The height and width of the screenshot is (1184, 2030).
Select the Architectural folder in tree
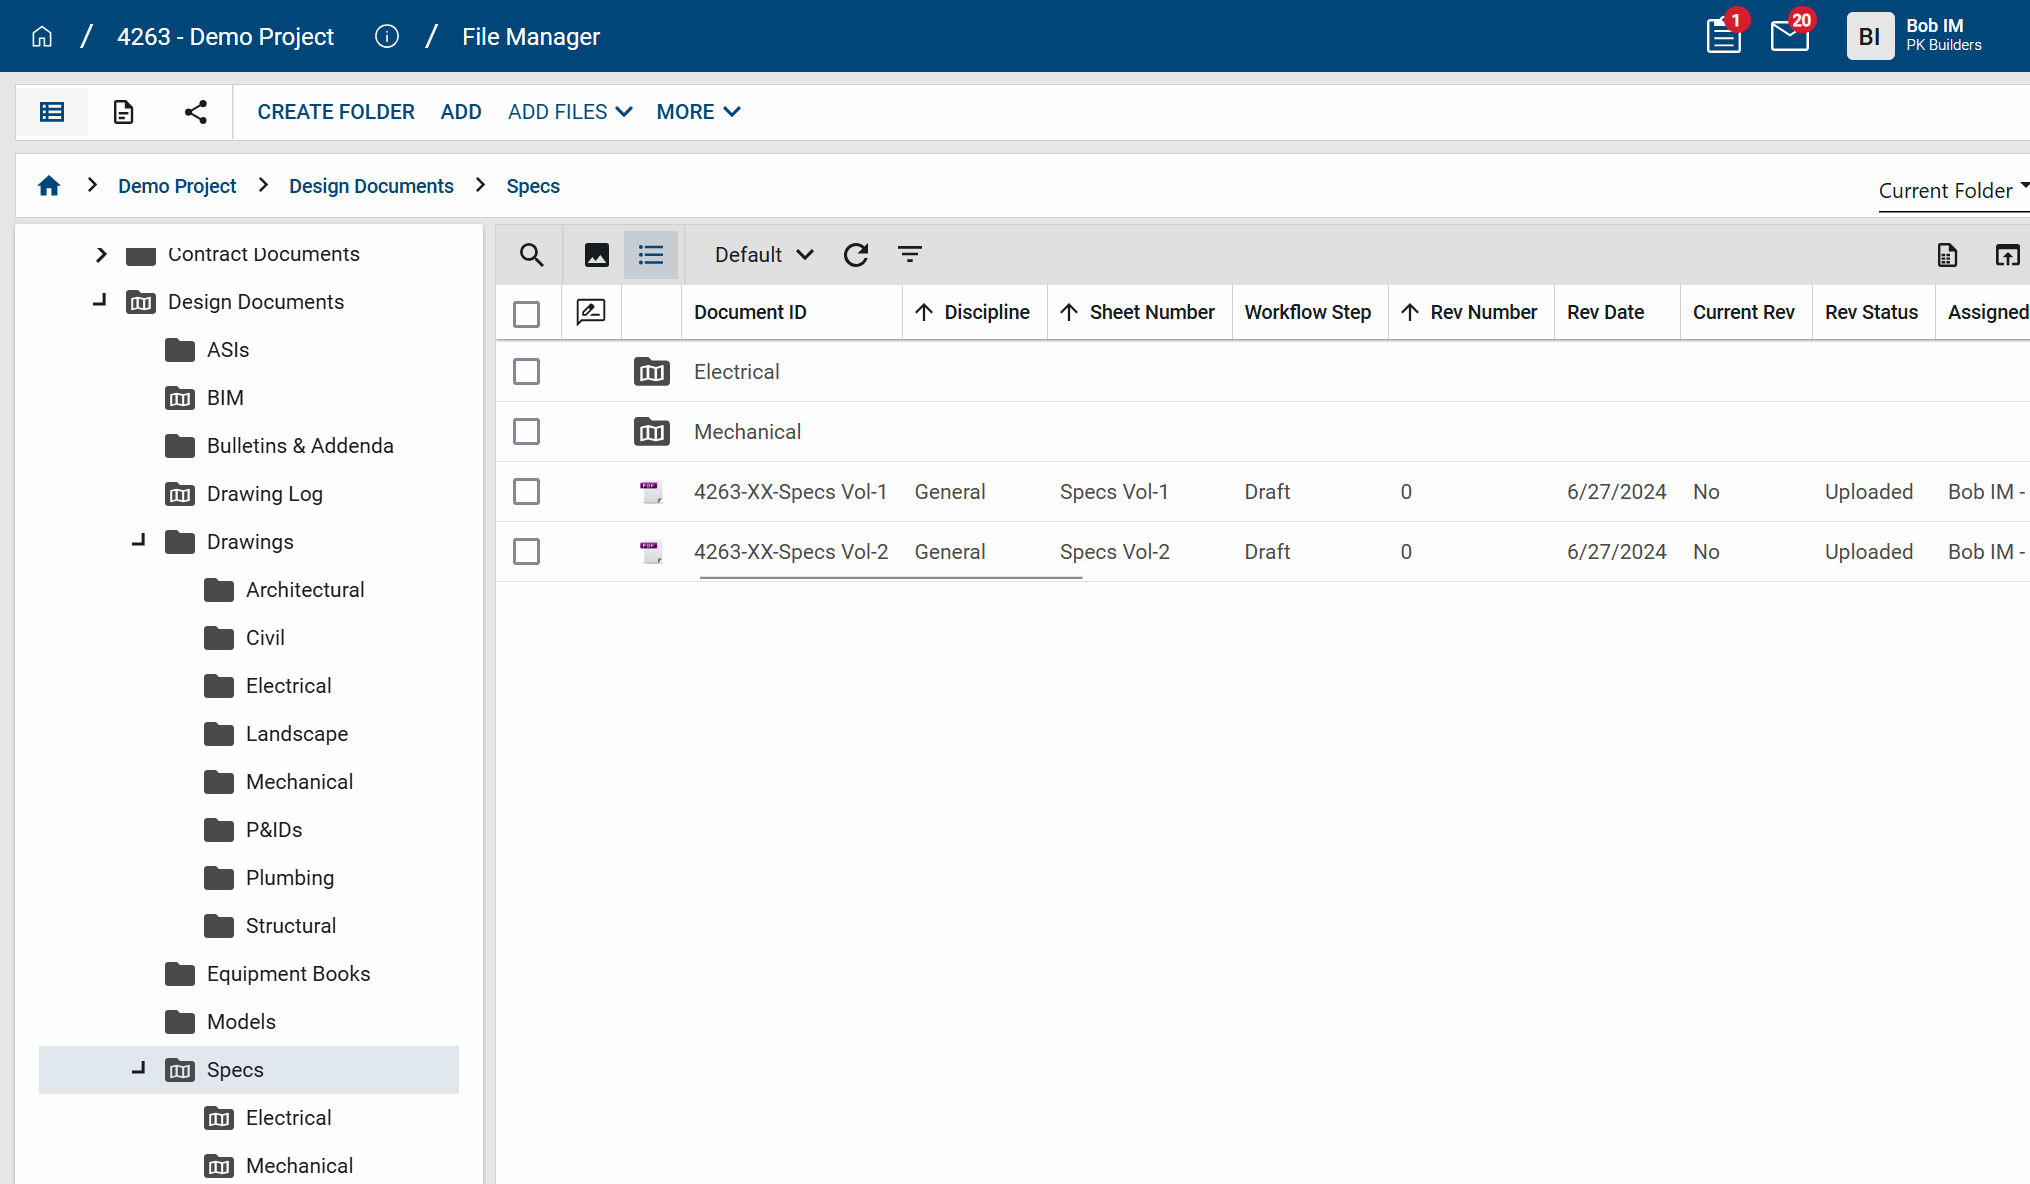pyautogui.click(x=305, y=590)
